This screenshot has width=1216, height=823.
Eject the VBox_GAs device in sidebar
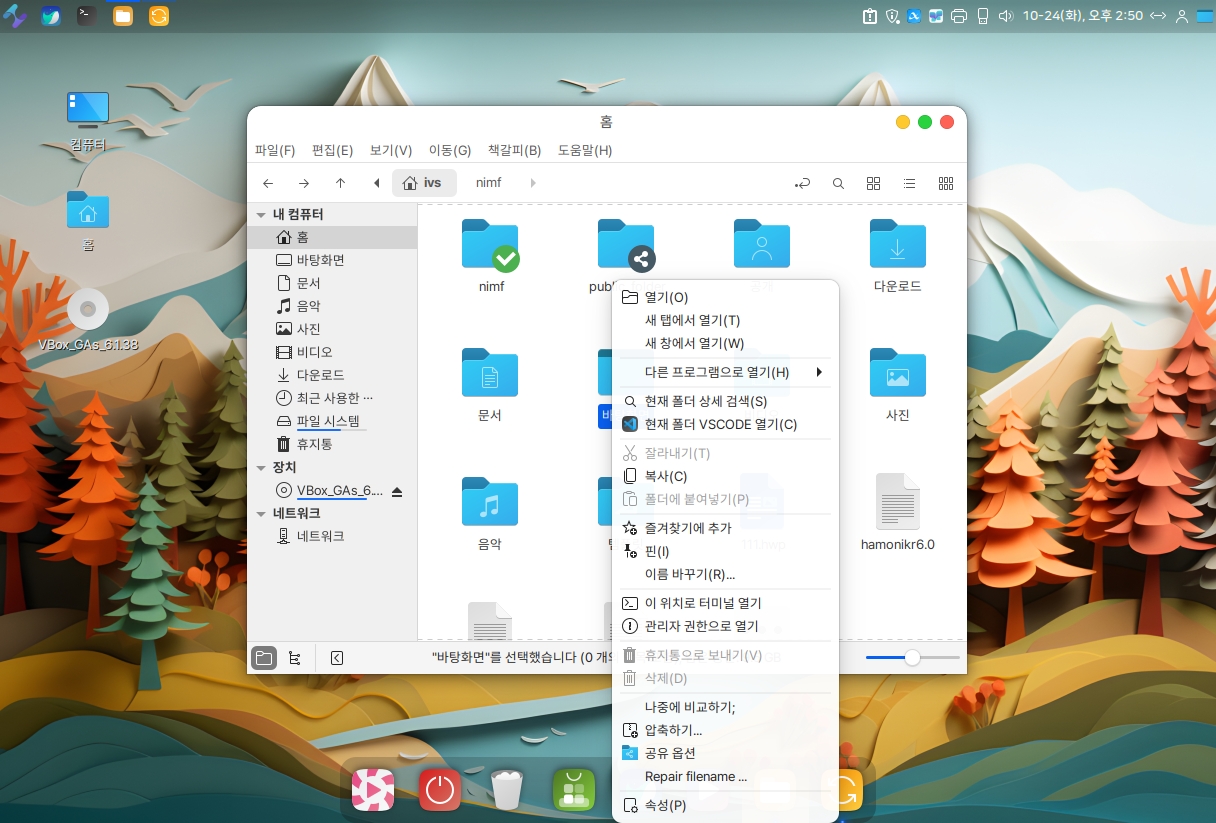coord(397,491)
